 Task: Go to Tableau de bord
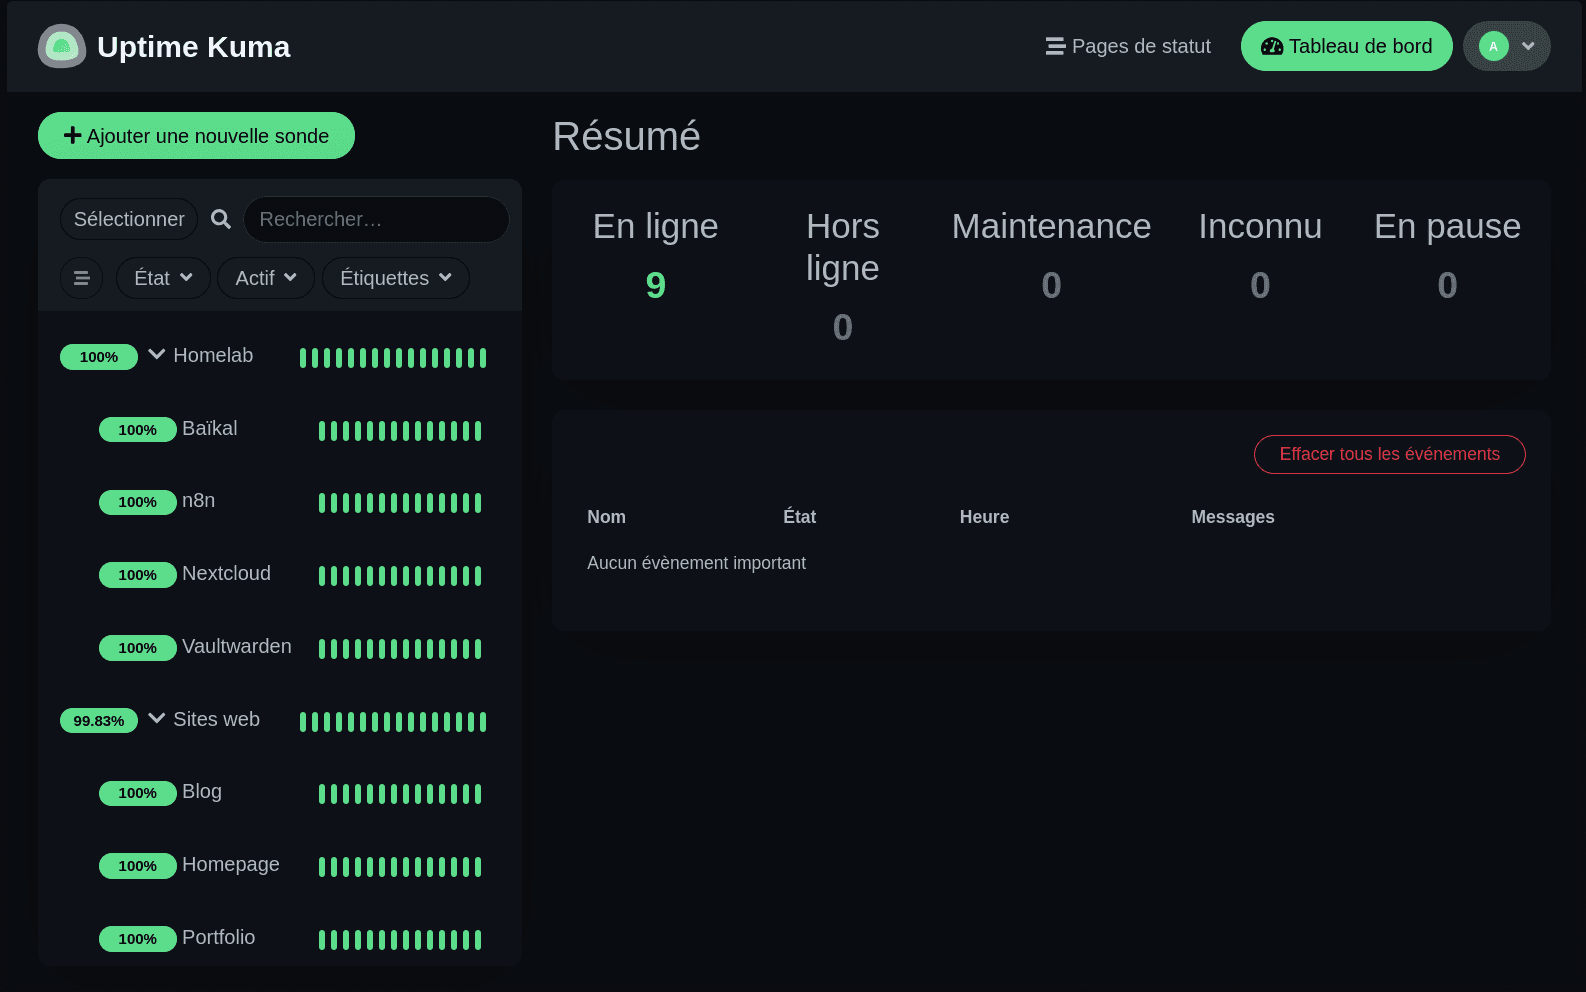tap(1346, 46)
